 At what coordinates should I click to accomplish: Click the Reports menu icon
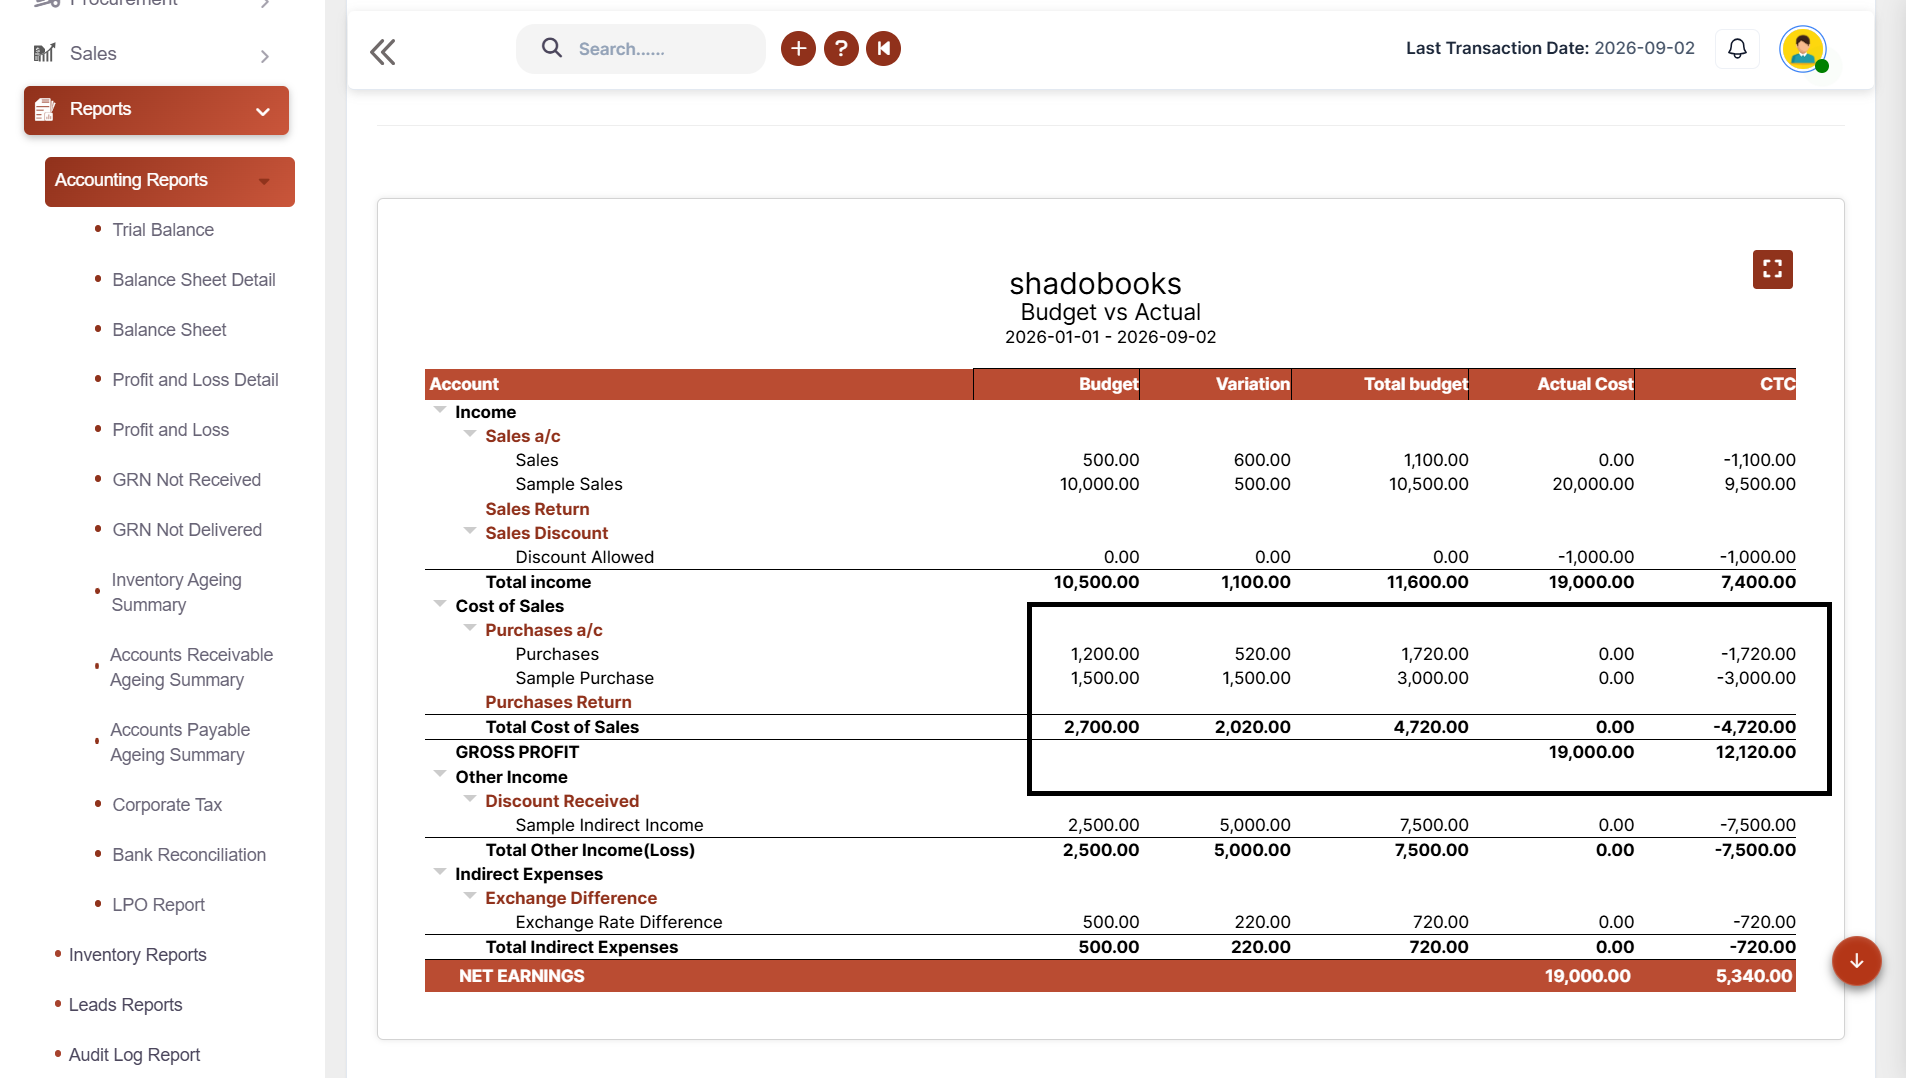pyautogui.click(x=44, y=109)
